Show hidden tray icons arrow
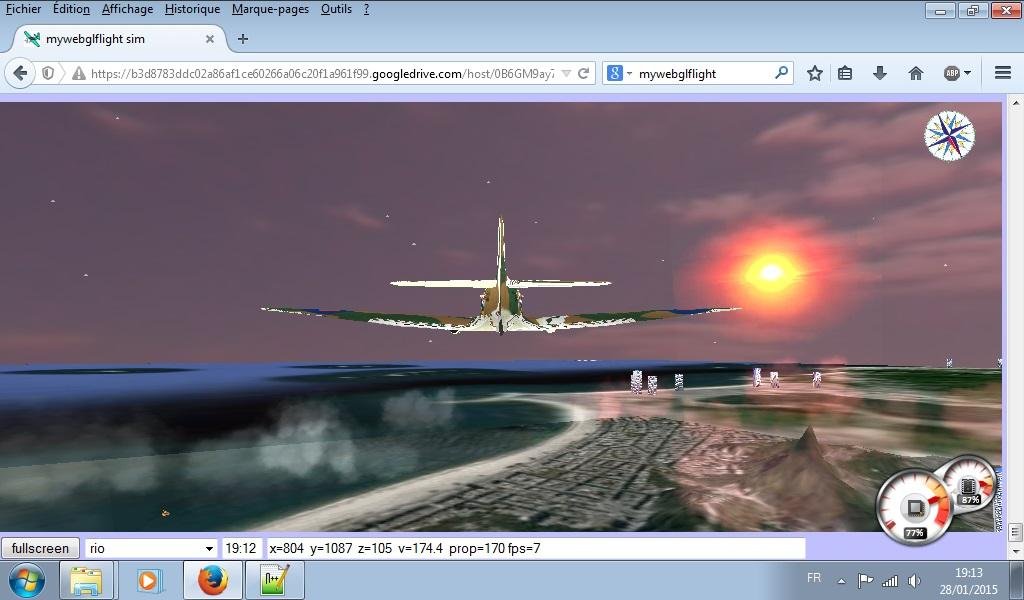Viewport: 1024px width, 600px height. point(842,580)
